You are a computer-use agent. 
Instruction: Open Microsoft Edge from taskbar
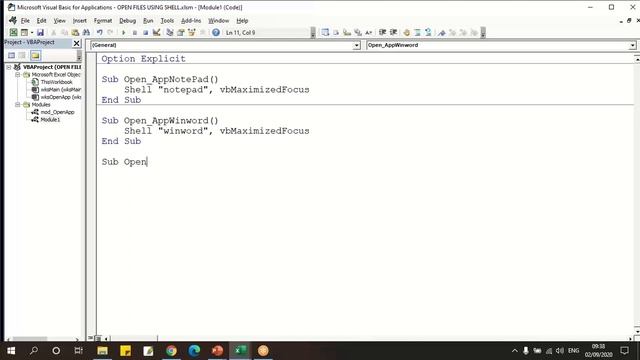[194, 351]
